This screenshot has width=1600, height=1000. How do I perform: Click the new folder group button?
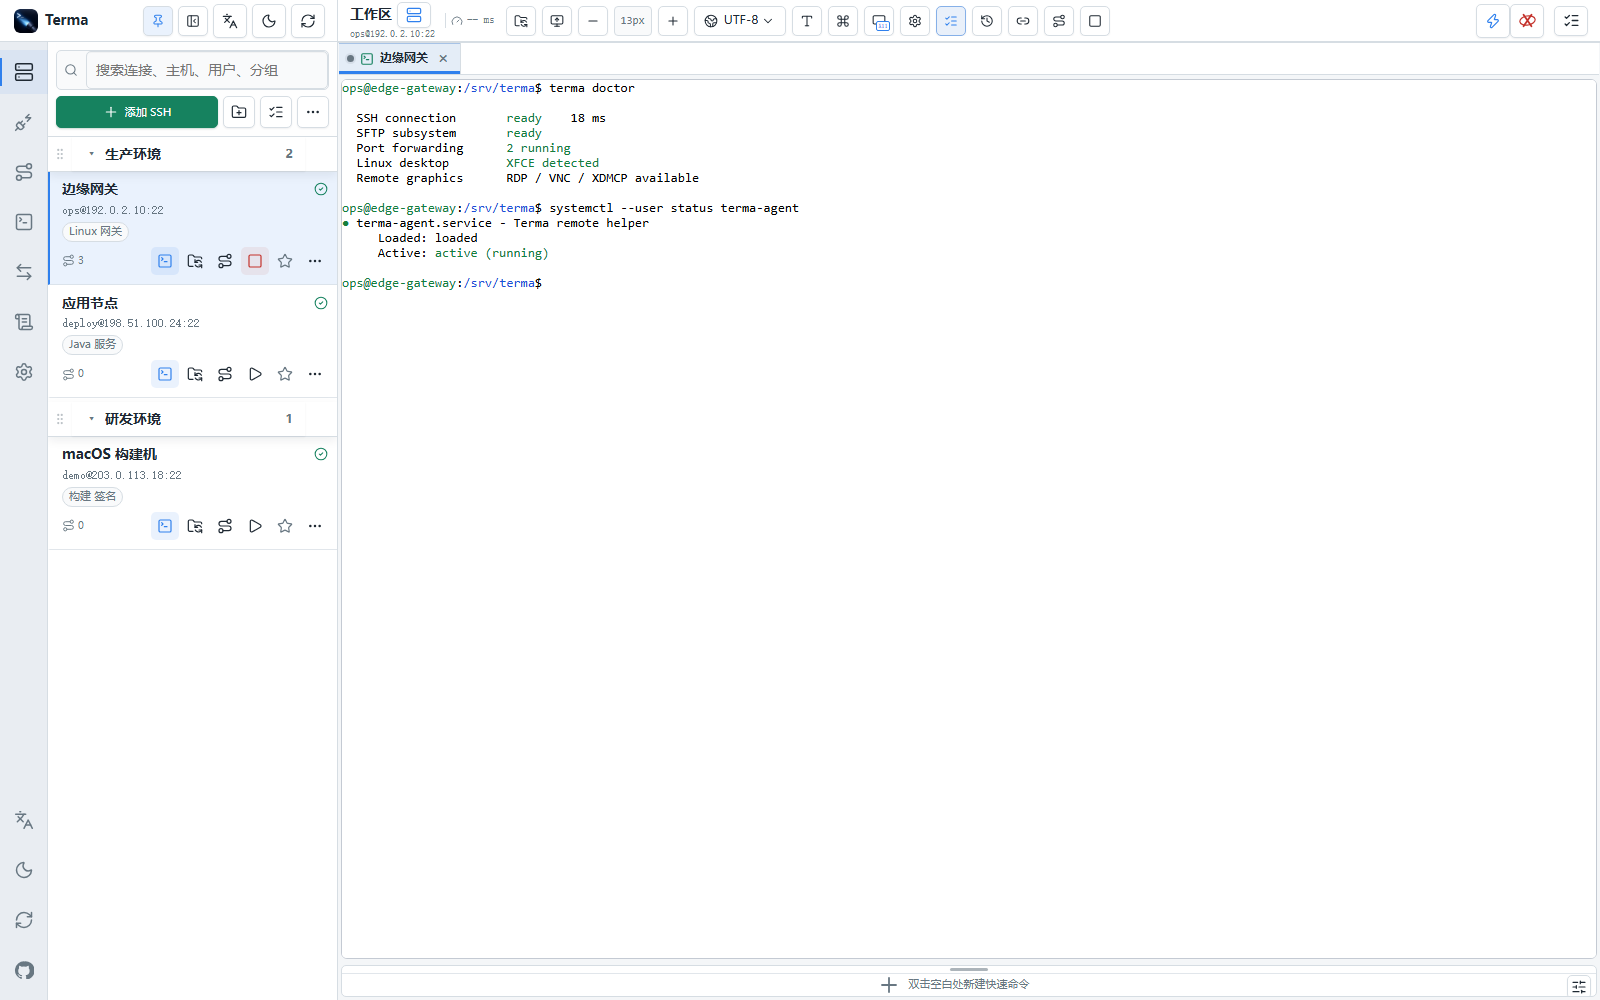(x=239, y=112)
